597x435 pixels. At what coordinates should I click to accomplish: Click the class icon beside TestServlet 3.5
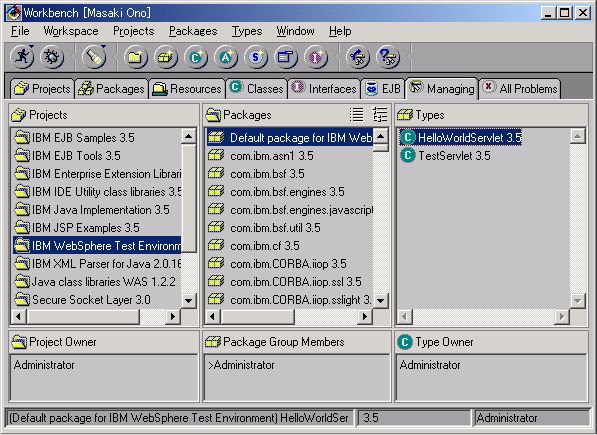pos(408,155)
